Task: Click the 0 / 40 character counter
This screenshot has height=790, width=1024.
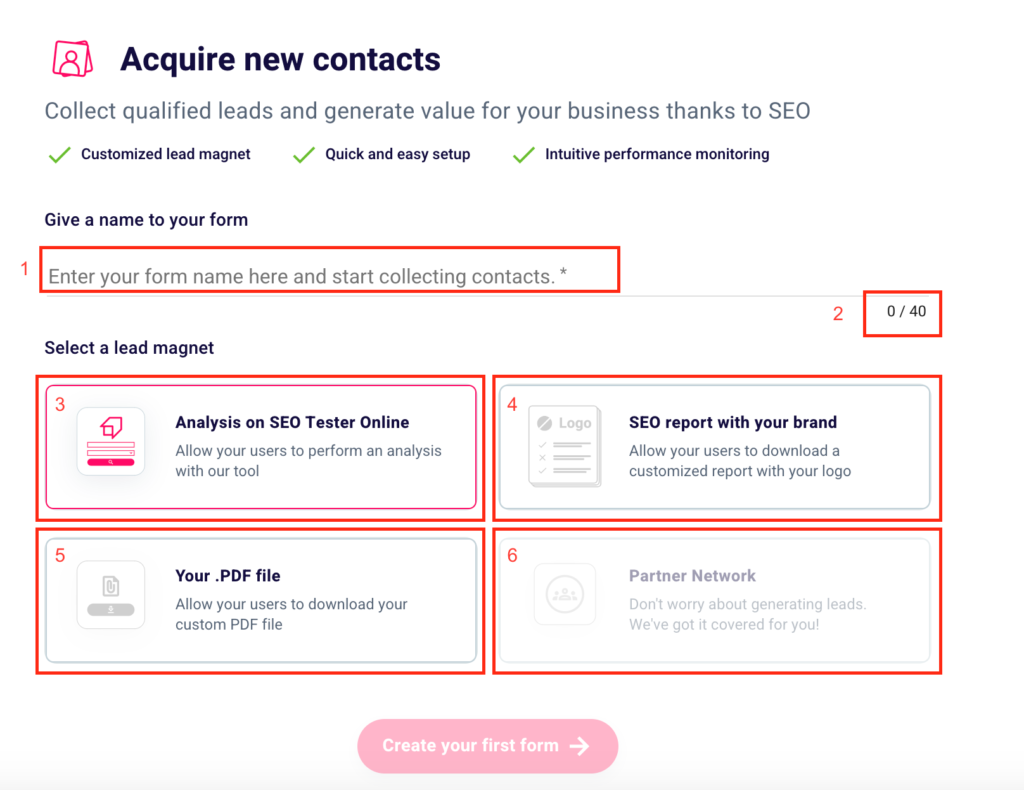Action: (x=906, y=312)
